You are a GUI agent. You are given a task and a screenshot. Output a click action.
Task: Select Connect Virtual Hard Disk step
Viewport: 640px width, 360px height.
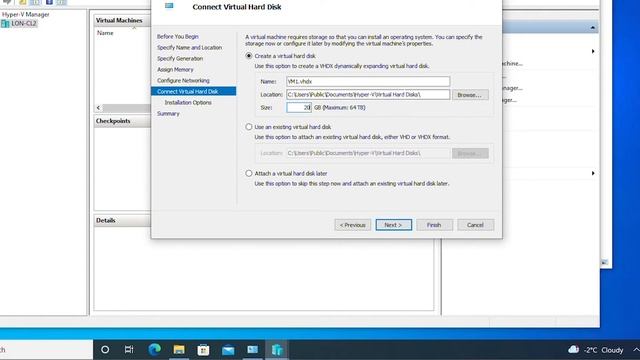193,91
